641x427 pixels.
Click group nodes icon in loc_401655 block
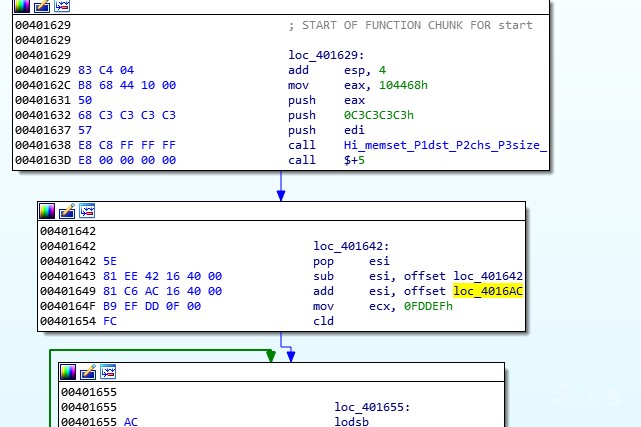point(108,372)
